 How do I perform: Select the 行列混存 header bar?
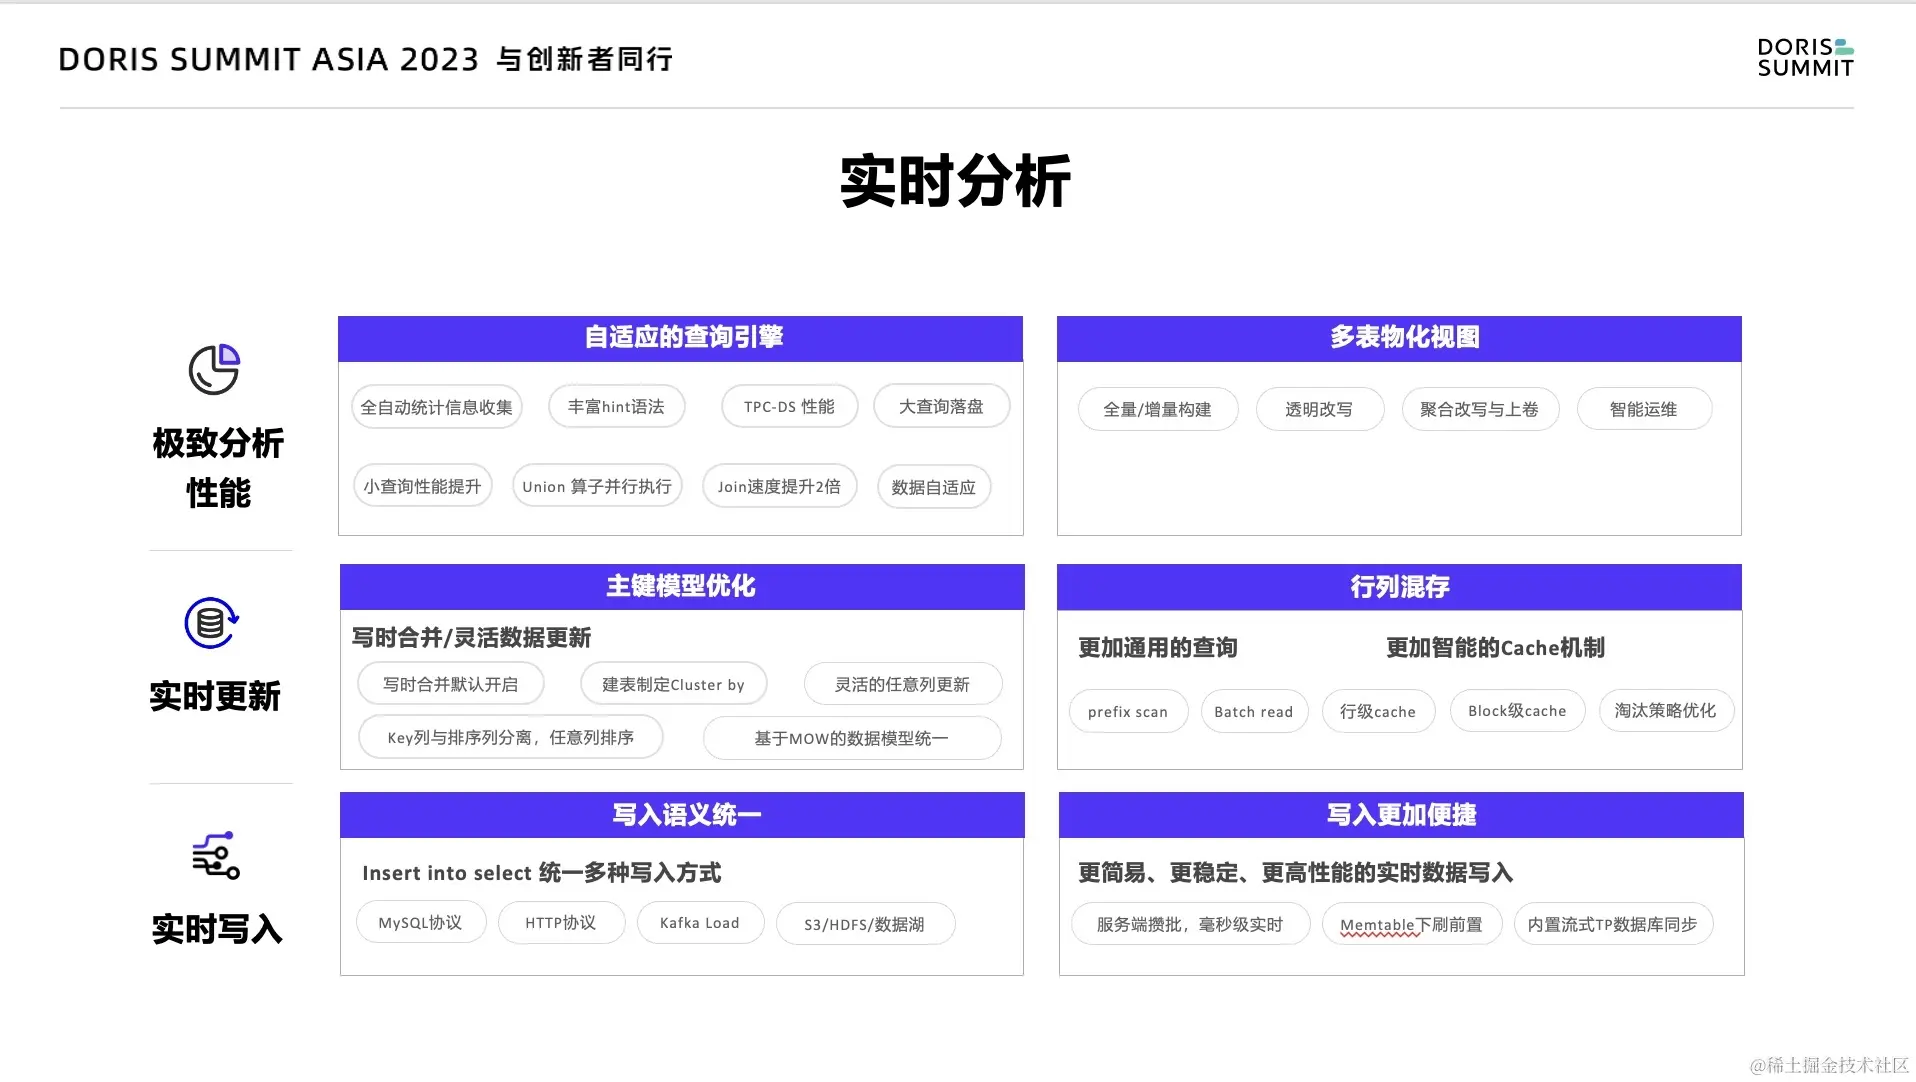[1399, 587]
